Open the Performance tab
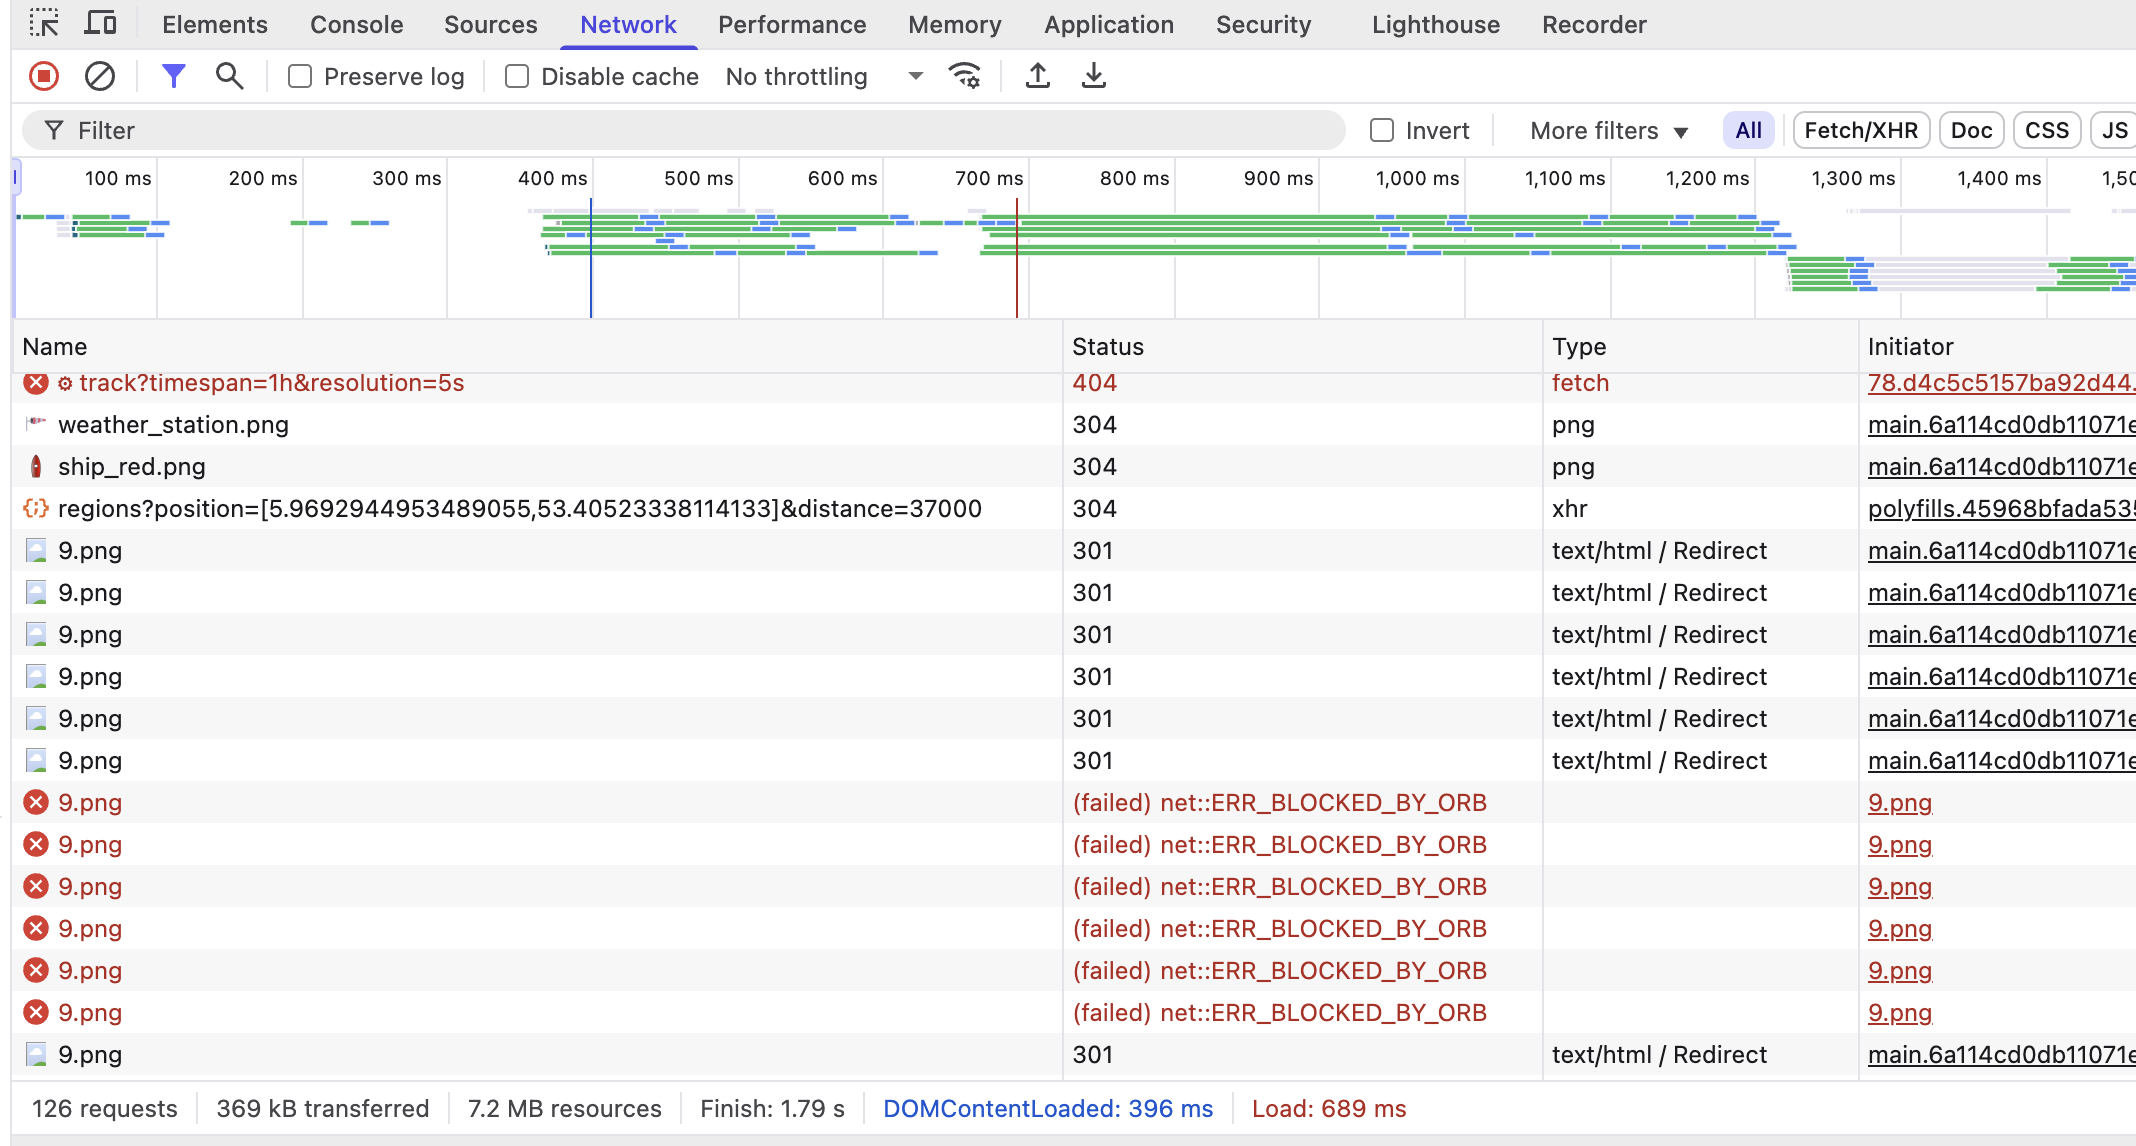Viewport: 2136px width, 1146px height. pyautogui.click(x=791, y=24)
